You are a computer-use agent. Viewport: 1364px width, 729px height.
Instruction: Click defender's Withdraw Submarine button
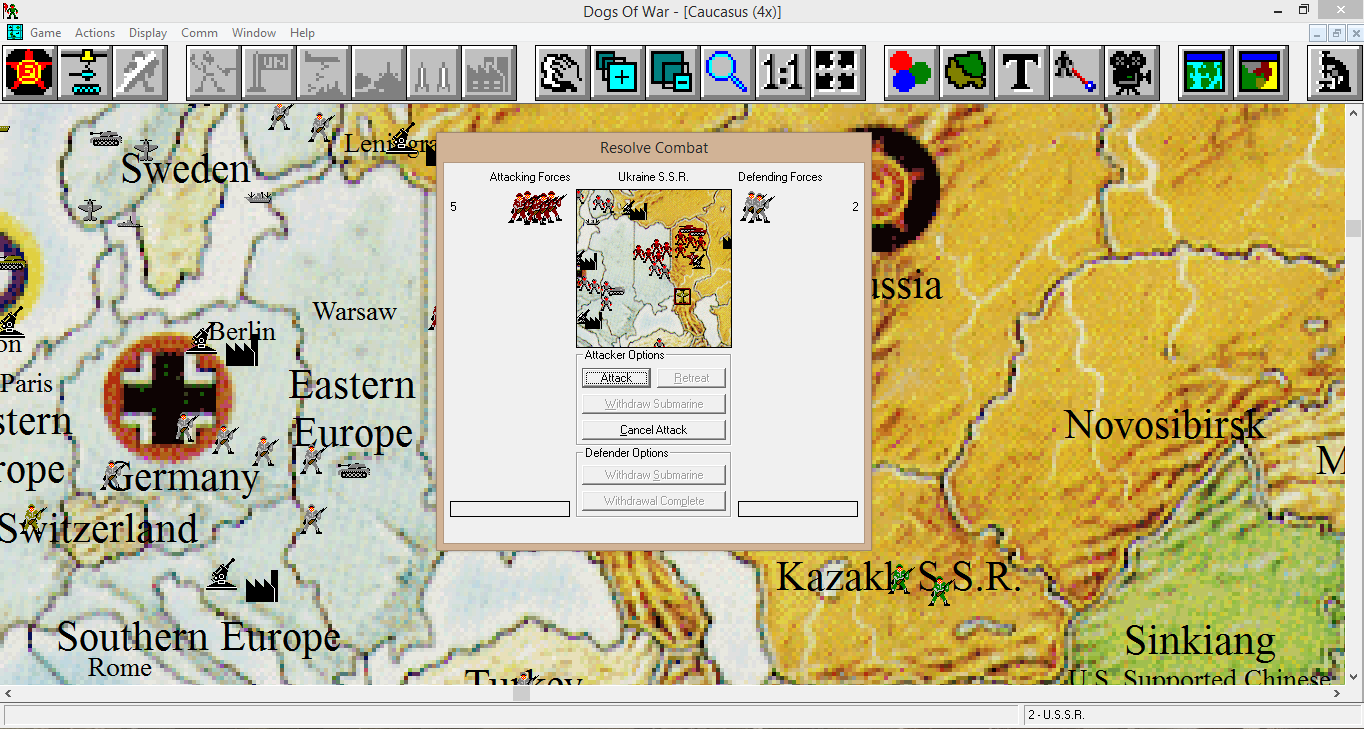tap(654, 475)
